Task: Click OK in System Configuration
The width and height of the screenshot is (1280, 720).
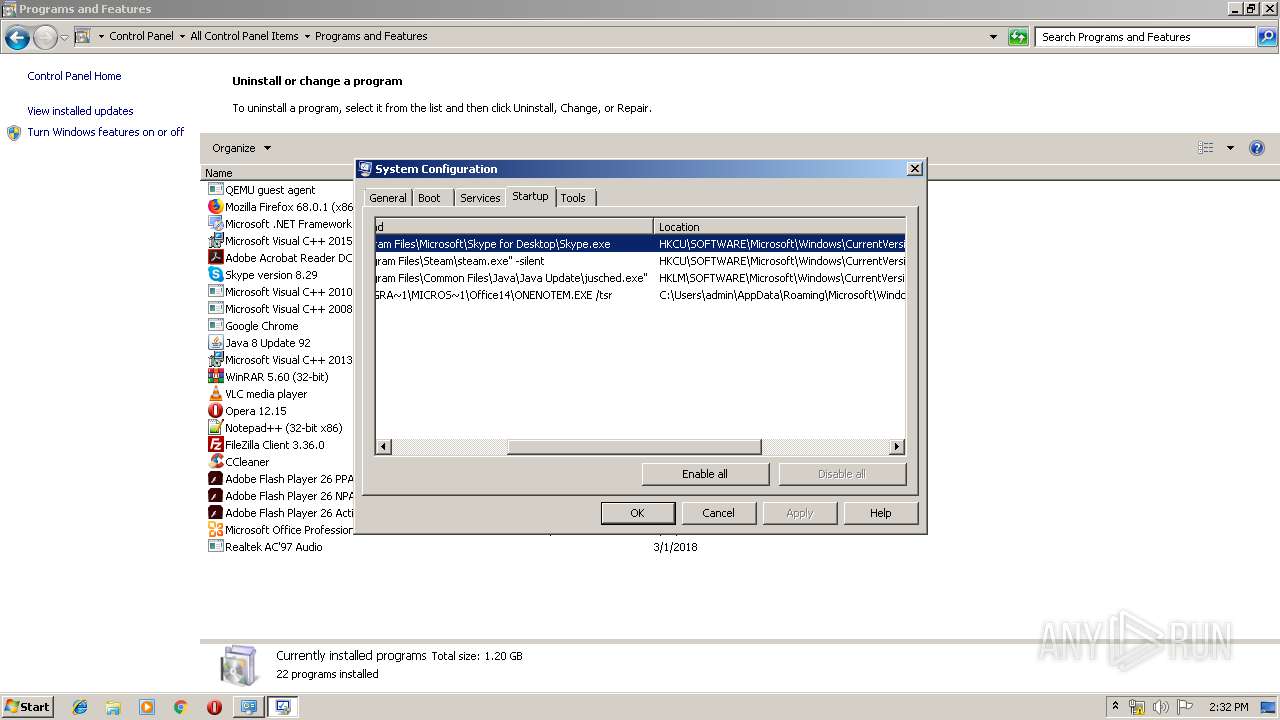Action: [x=637, y=513]
